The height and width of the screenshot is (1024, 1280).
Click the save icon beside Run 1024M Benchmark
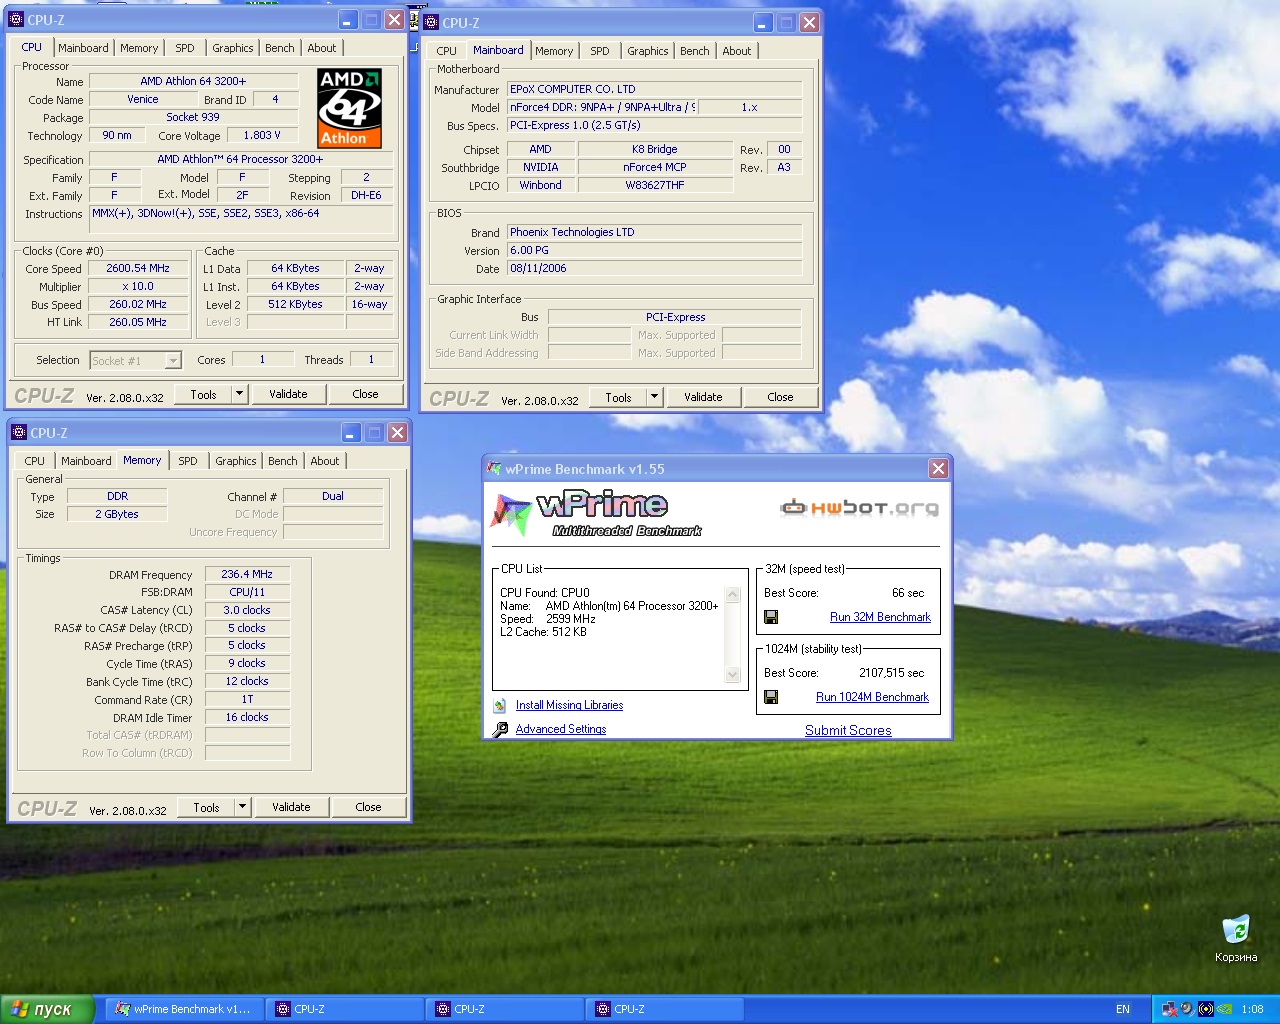[x=771, y=697]
